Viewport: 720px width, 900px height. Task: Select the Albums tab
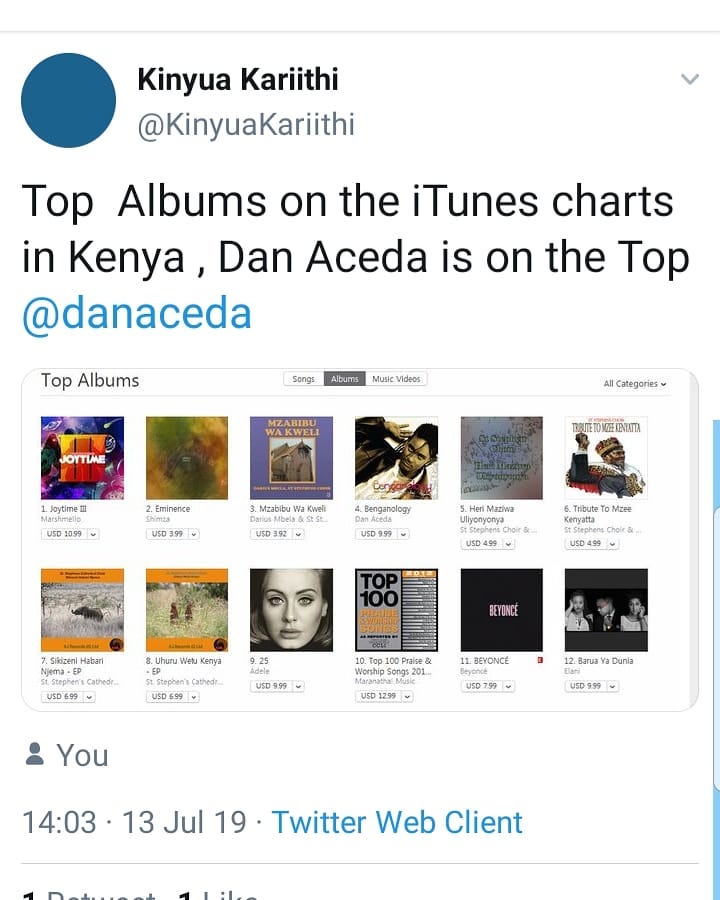345,379
